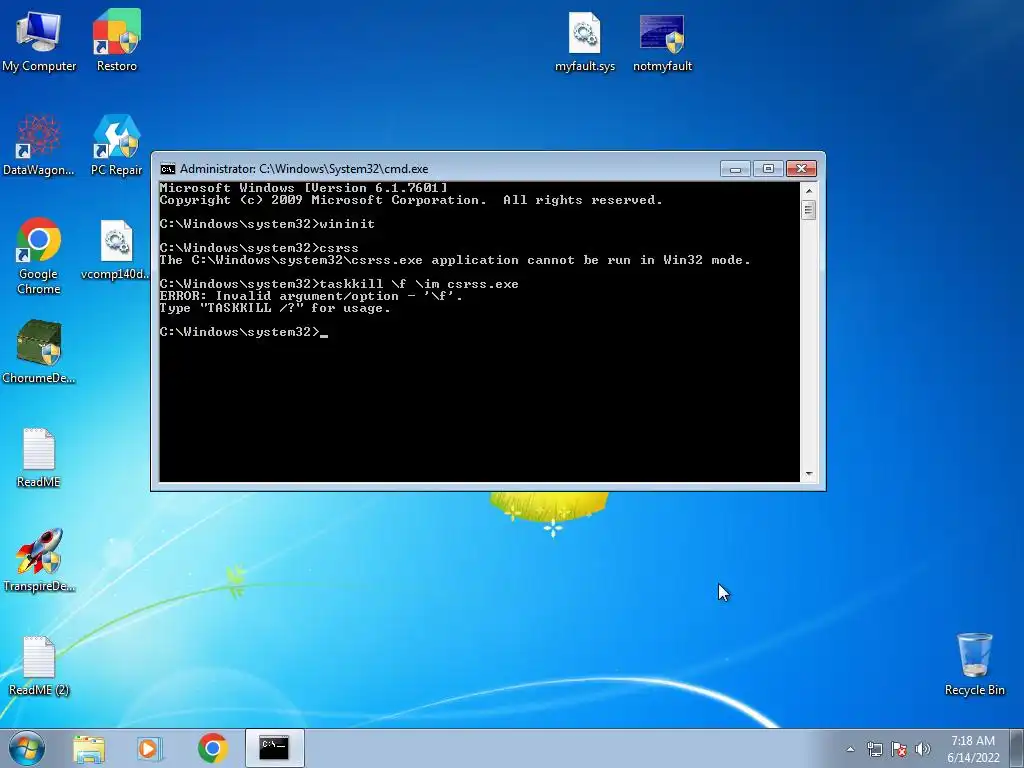The height and width of the screenshot is (768, 1024).
Task: Click the cmd scrollbar thumb
Action: [x=808, y=210]
